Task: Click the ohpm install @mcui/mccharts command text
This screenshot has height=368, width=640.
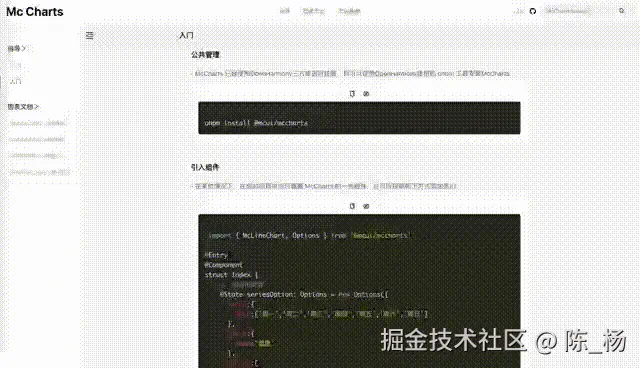Action: pos(256,122)
